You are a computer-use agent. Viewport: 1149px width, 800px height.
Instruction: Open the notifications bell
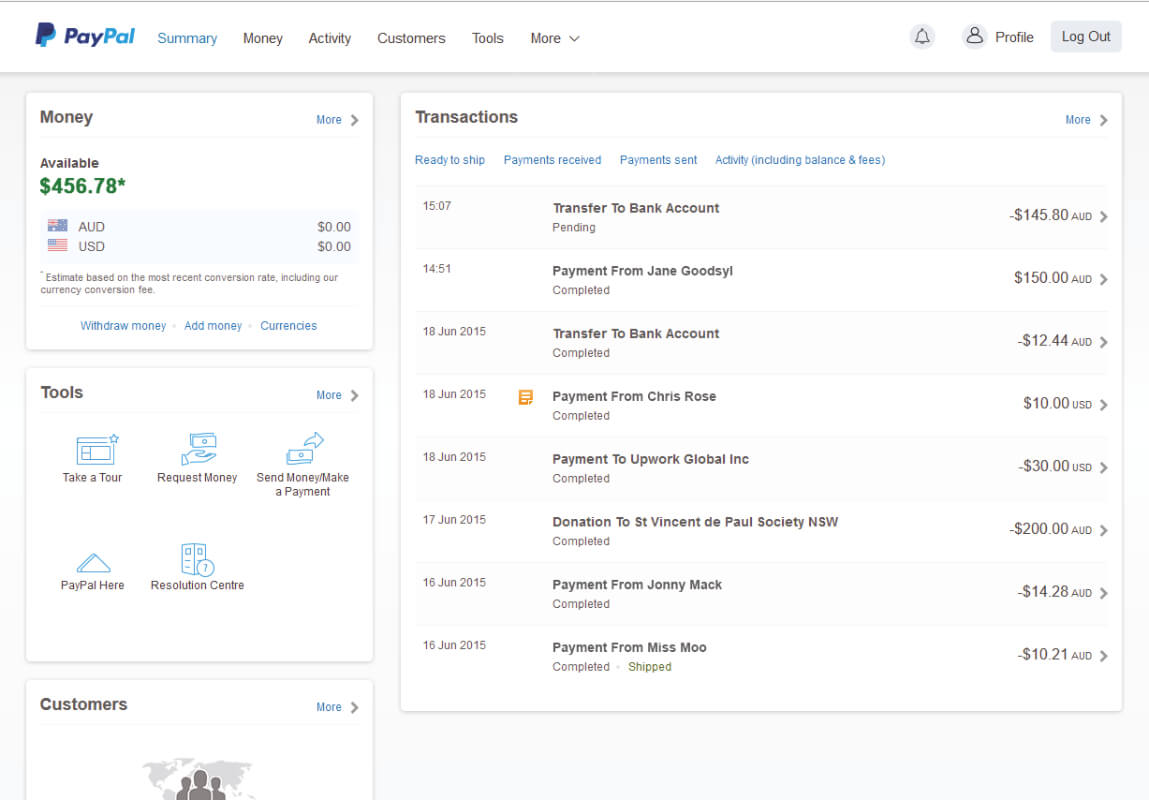click(923, 36)
